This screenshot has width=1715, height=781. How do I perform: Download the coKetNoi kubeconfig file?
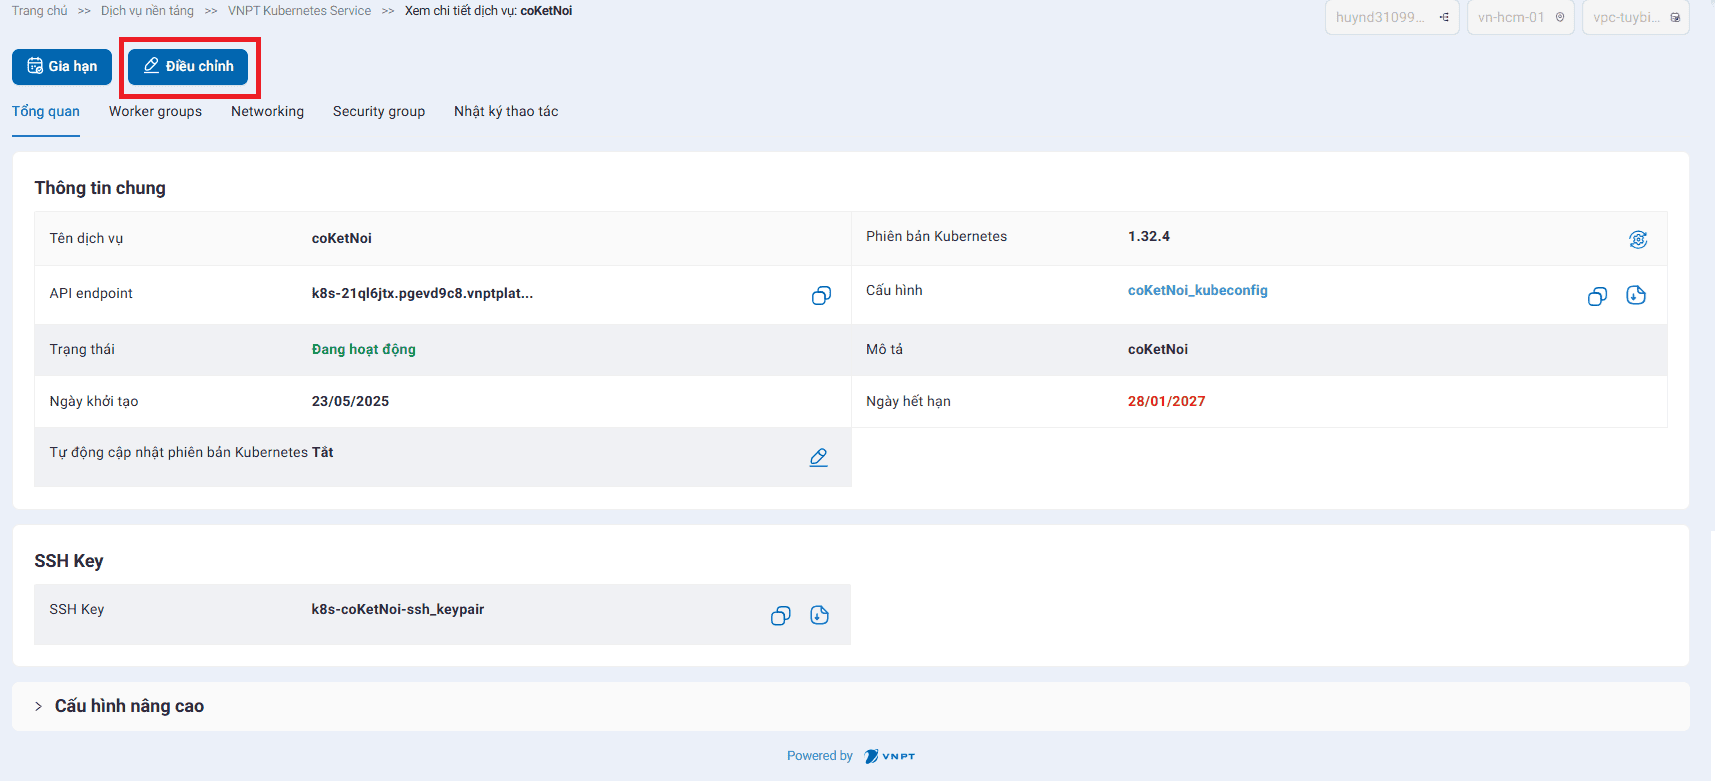tap(1636, 295)
